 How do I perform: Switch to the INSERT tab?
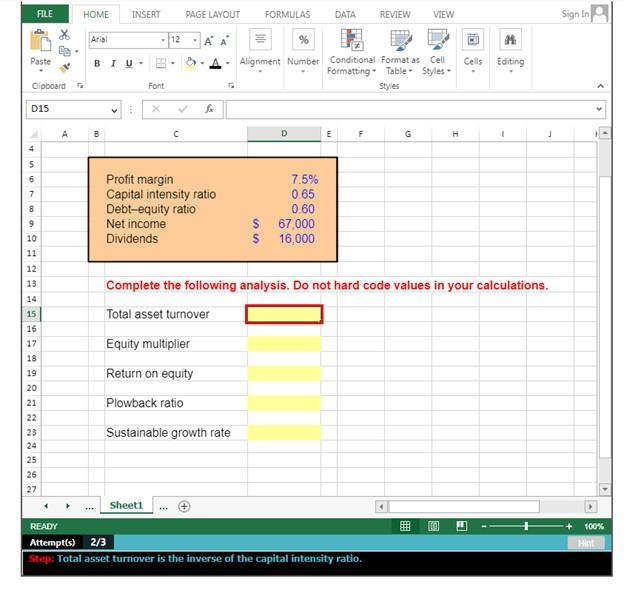pyautogui.click(x=146, y=15)
